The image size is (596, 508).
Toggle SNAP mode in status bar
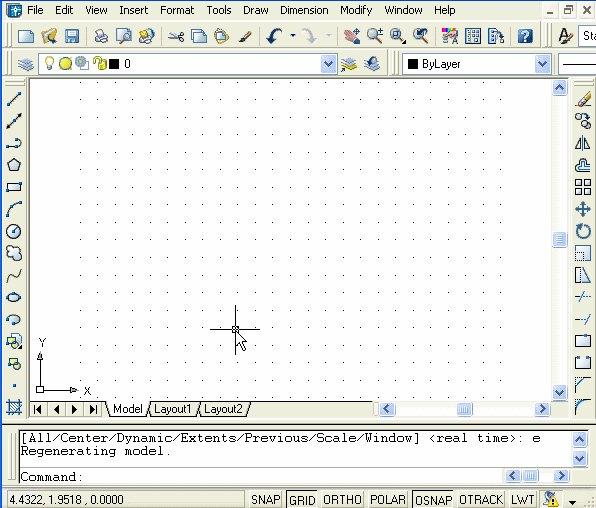265,499
